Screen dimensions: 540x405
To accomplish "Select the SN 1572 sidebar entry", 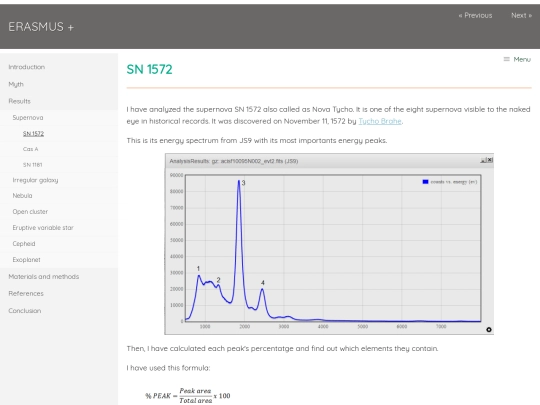I will 33,134.
